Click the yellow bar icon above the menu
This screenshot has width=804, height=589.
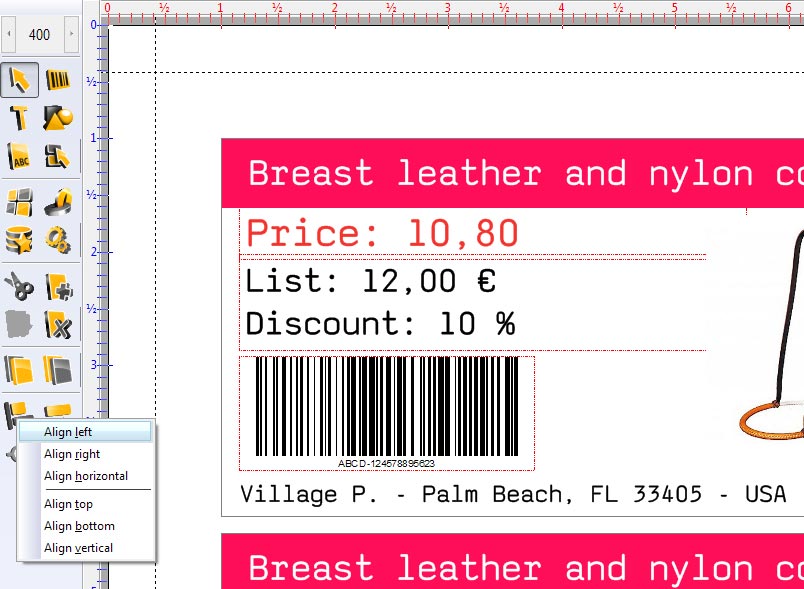(x=58, y=410)
